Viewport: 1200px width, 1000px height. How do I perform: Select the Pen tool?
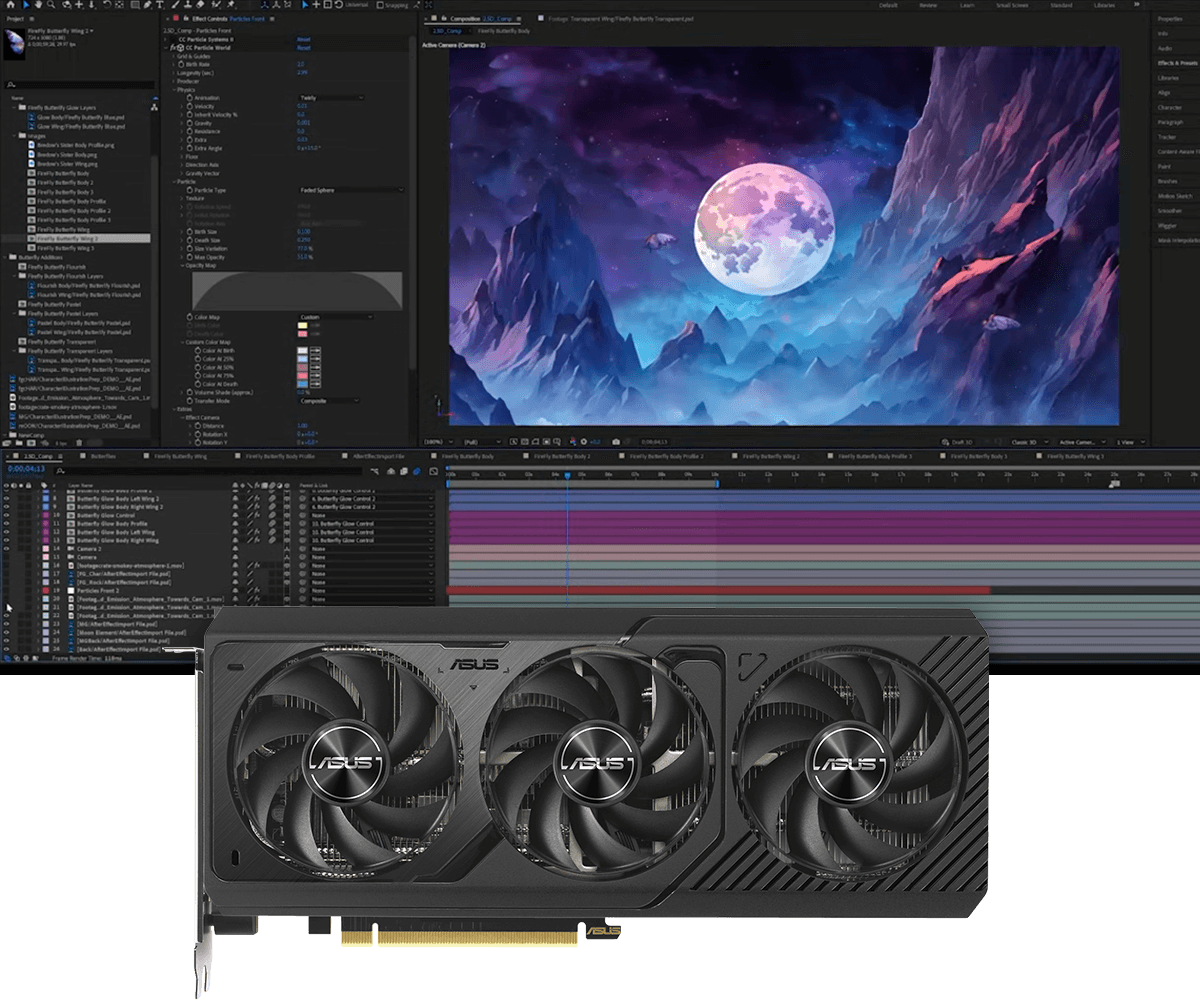(x=148, y=5)
